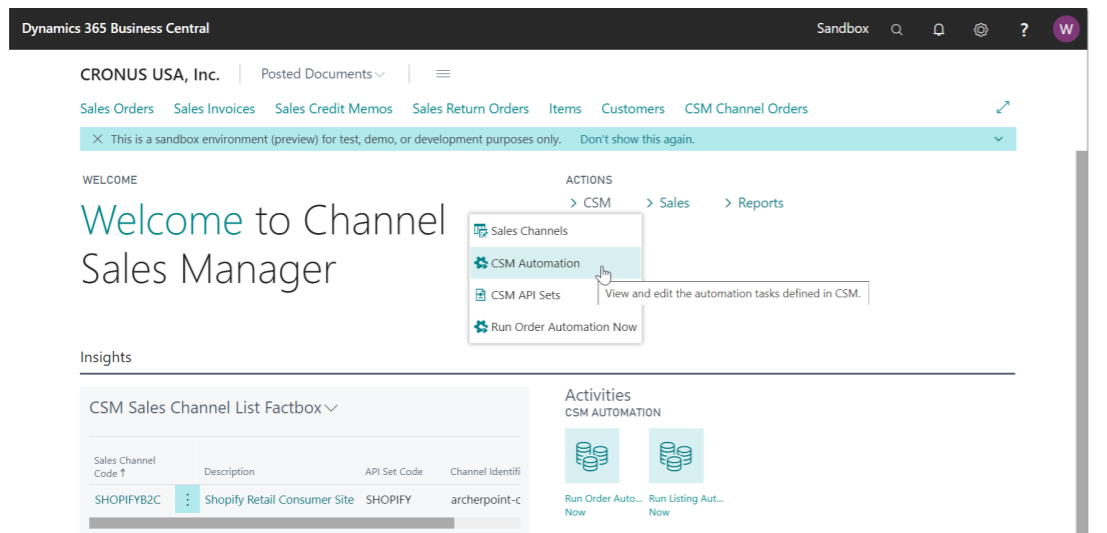The width and height of the screenshot is (1107, 533).
Task: Click the API Set Code column header
Action: [x=394, y=472]
